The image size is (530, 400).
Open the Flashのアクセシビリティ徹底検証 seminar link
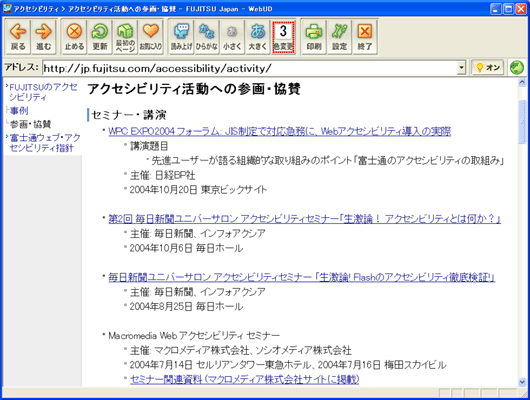coord(302,277)
